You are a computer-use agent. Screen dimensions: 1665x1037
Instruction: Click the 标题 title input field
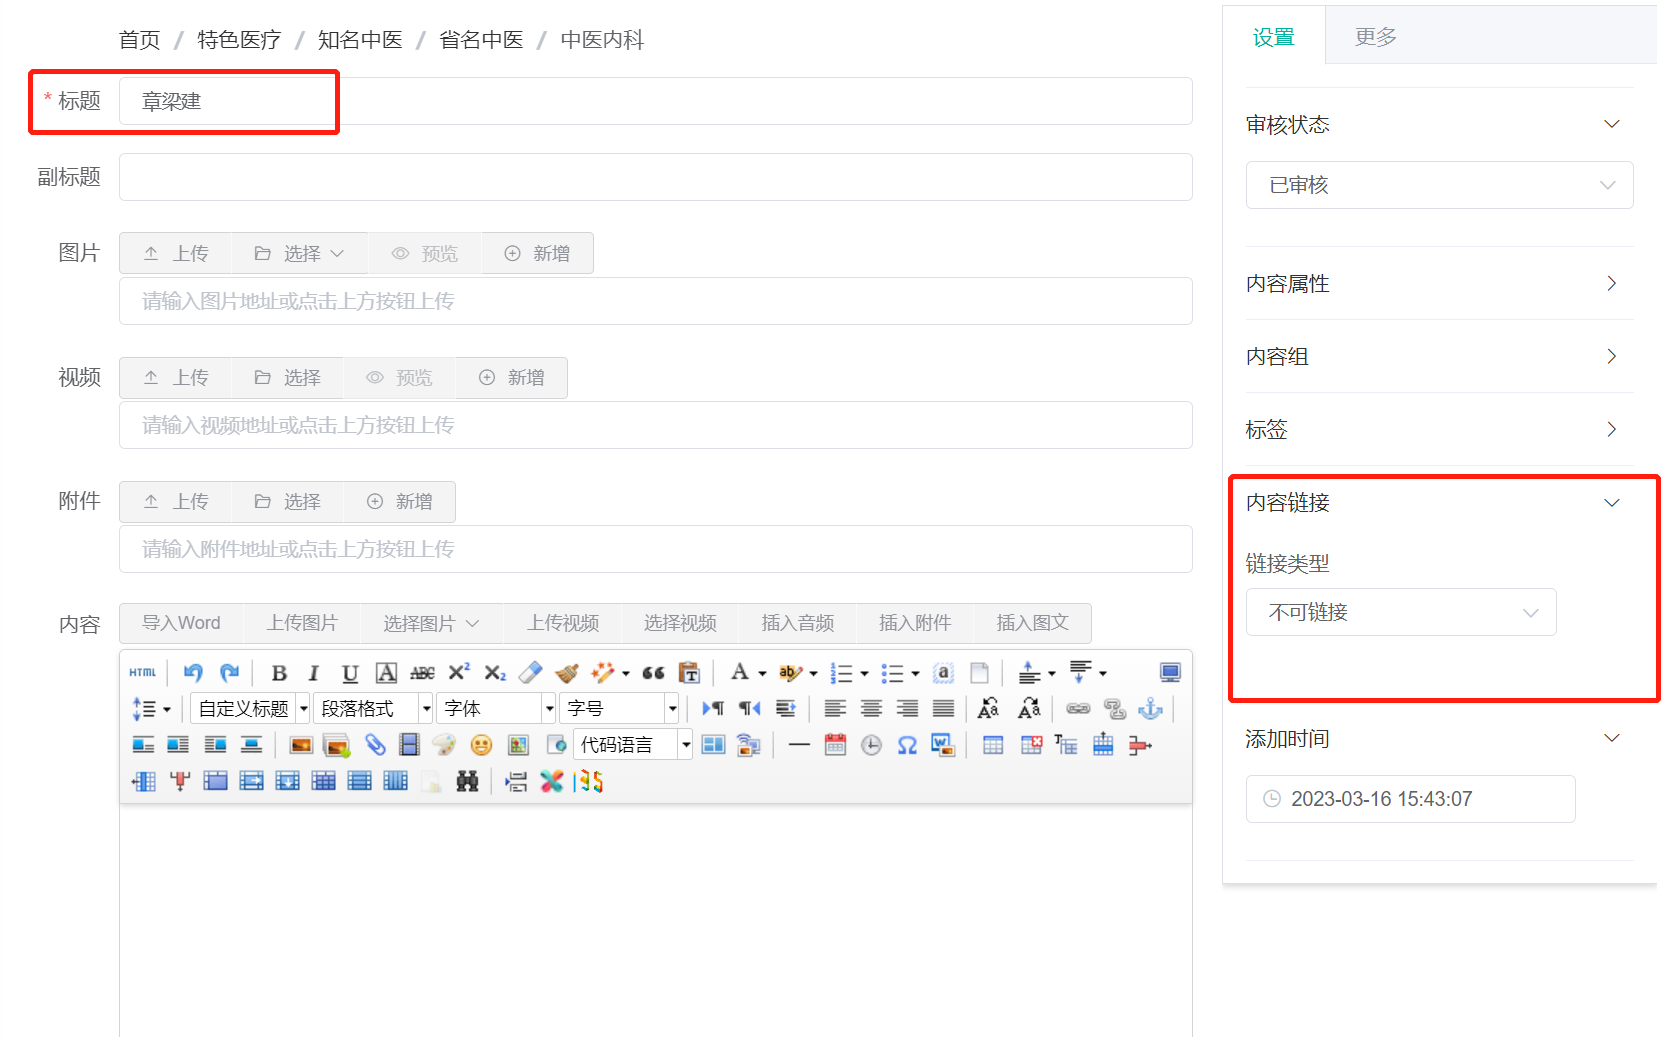[228, 101]
